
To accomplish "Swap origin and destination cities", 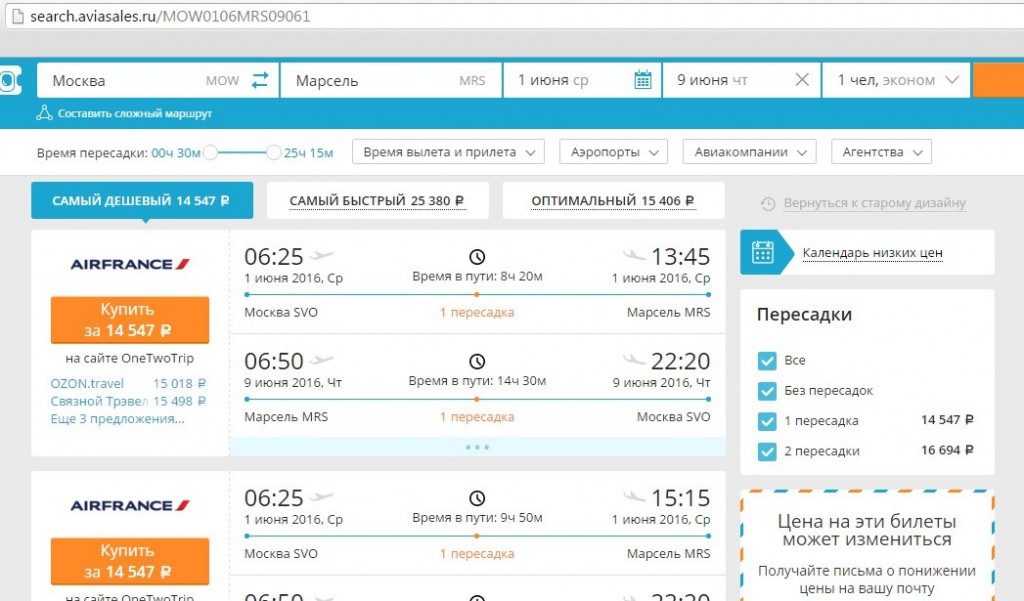I will 260,80.
